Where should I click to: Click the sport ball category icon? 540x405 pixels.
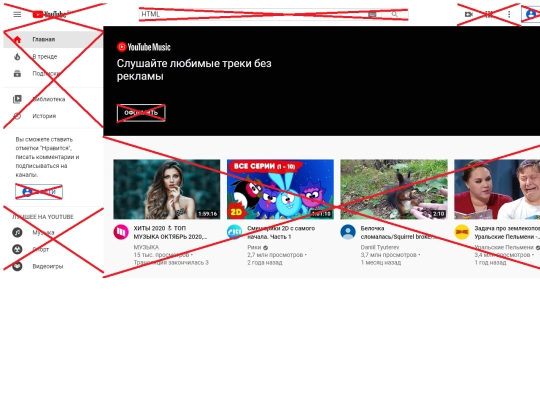[x=17, y=249]
